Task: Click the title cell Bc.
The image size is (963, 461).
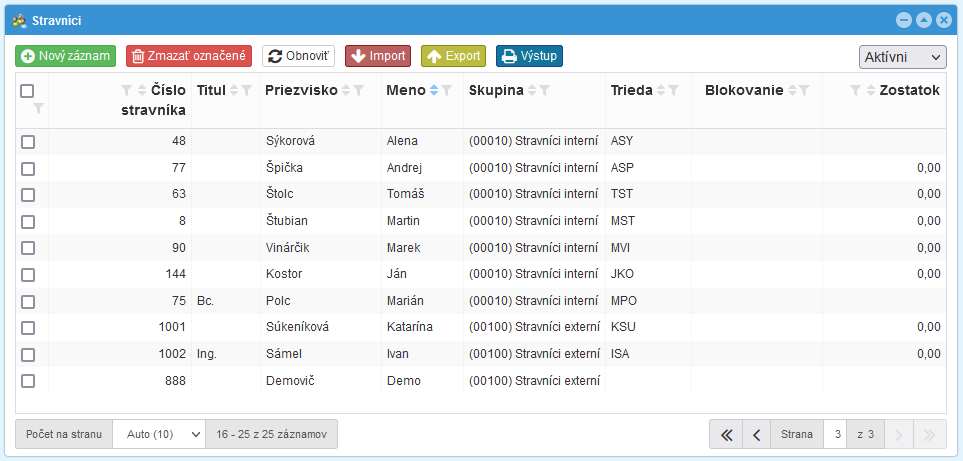Action: coord(206,301)
